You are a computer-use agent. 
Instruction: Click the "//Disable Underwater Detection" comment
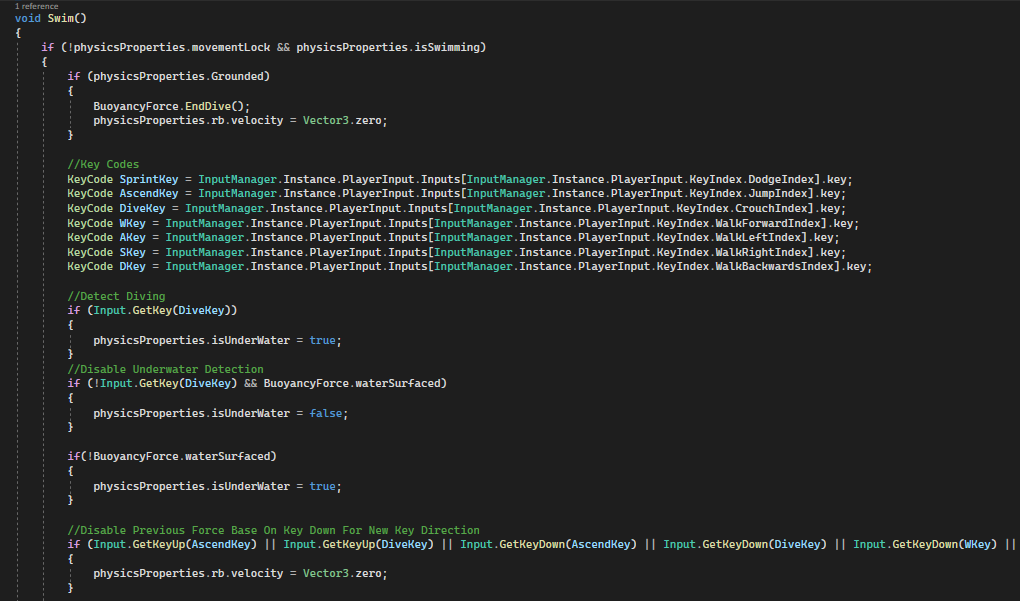coord(165,369)
